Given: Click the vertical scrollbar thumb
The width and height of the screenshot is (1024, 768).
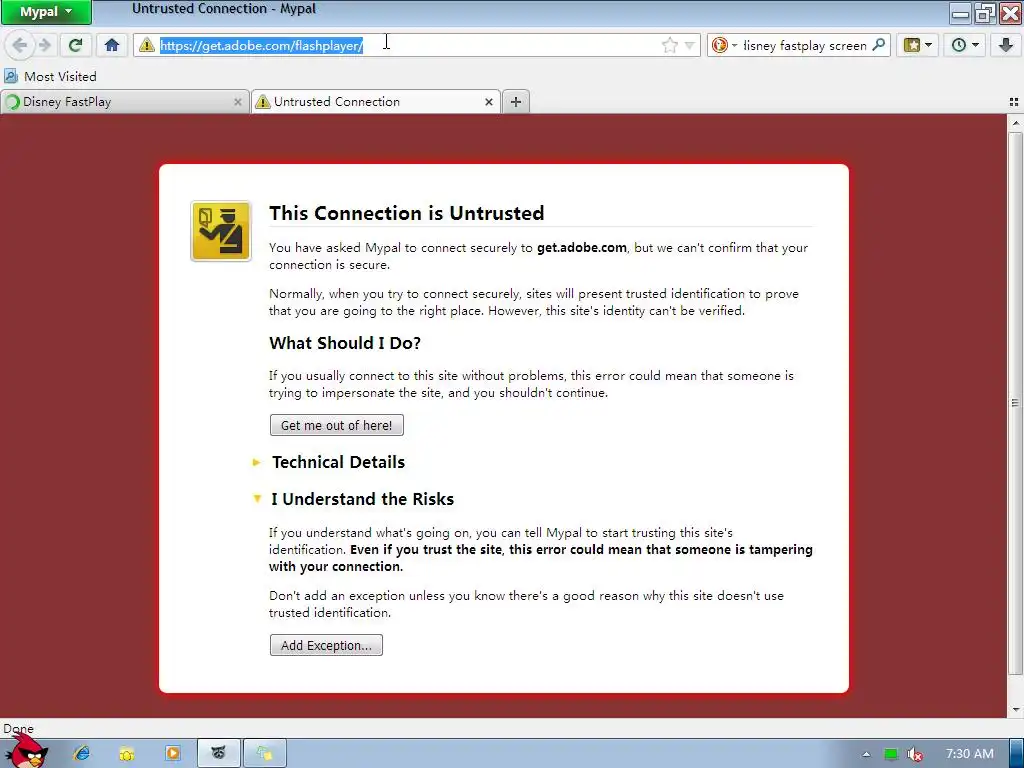Looking at the screenshot, I should click(x=1015, y=403).
